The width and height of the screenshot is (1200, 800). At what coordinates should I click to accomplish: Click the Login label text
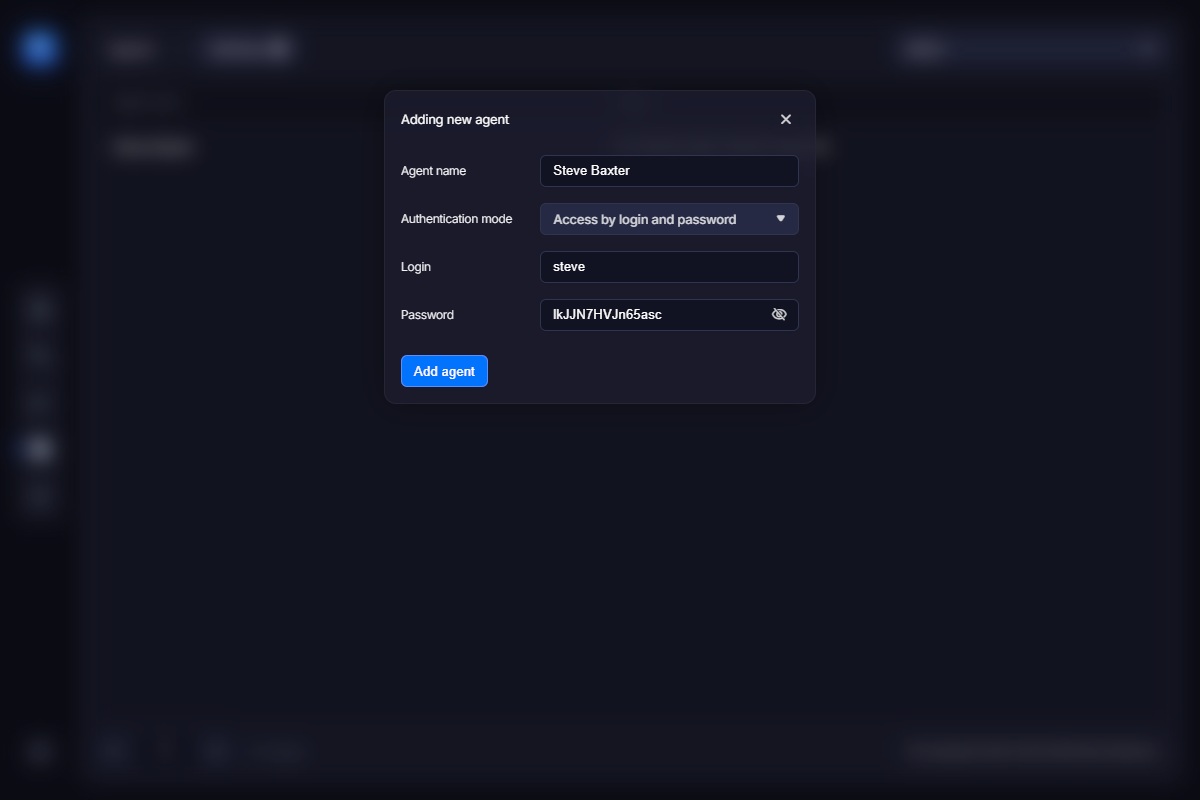click(416, 267)
